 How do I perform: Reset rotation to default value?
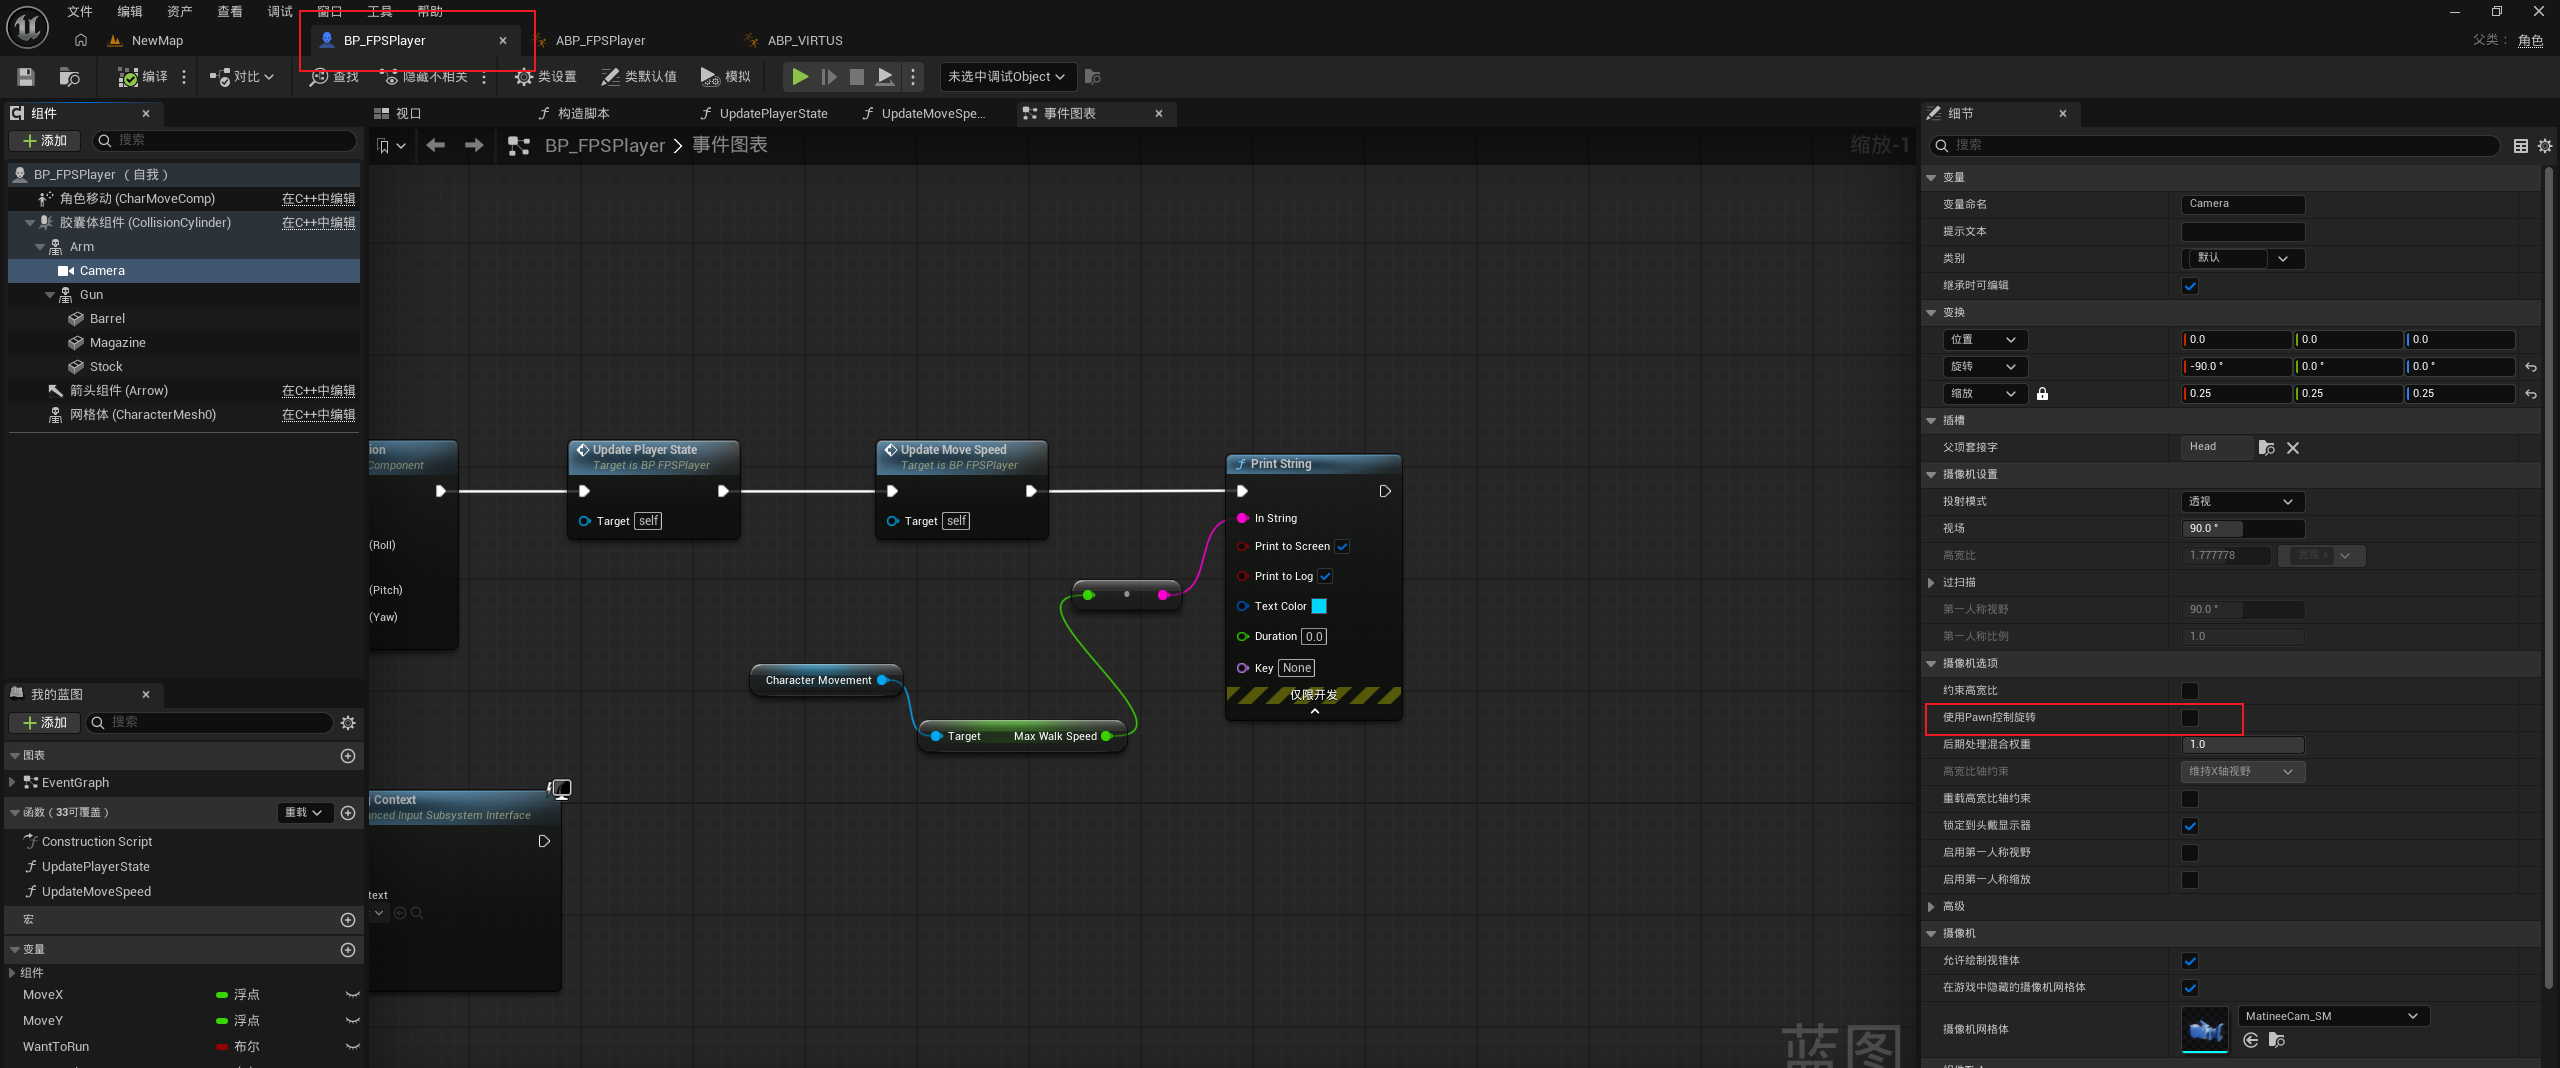(2530, 367)
